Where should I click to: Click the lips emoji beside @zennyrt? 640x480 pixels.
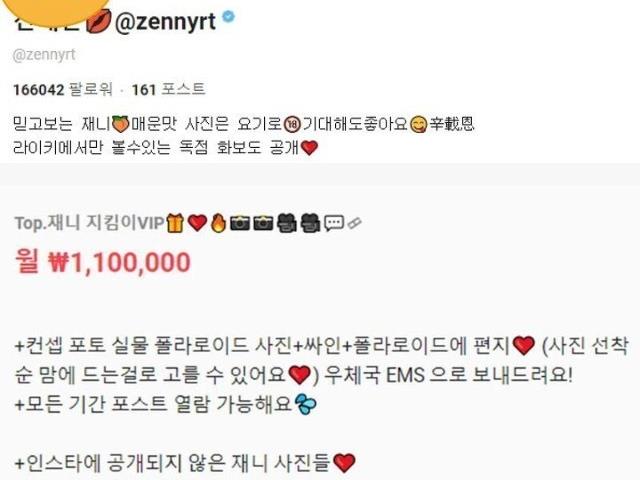pos(98,22)
